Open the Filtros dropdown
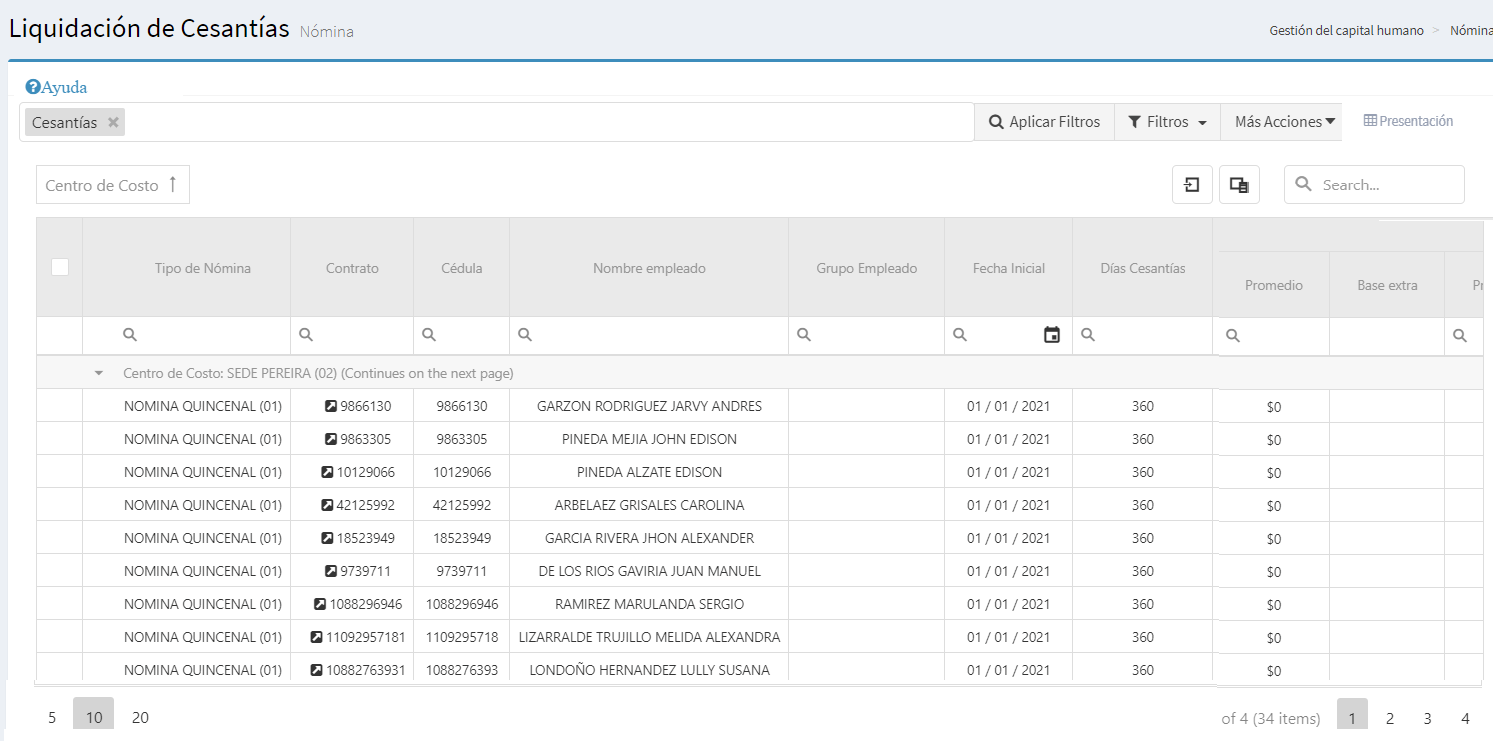 point(1167,122)
